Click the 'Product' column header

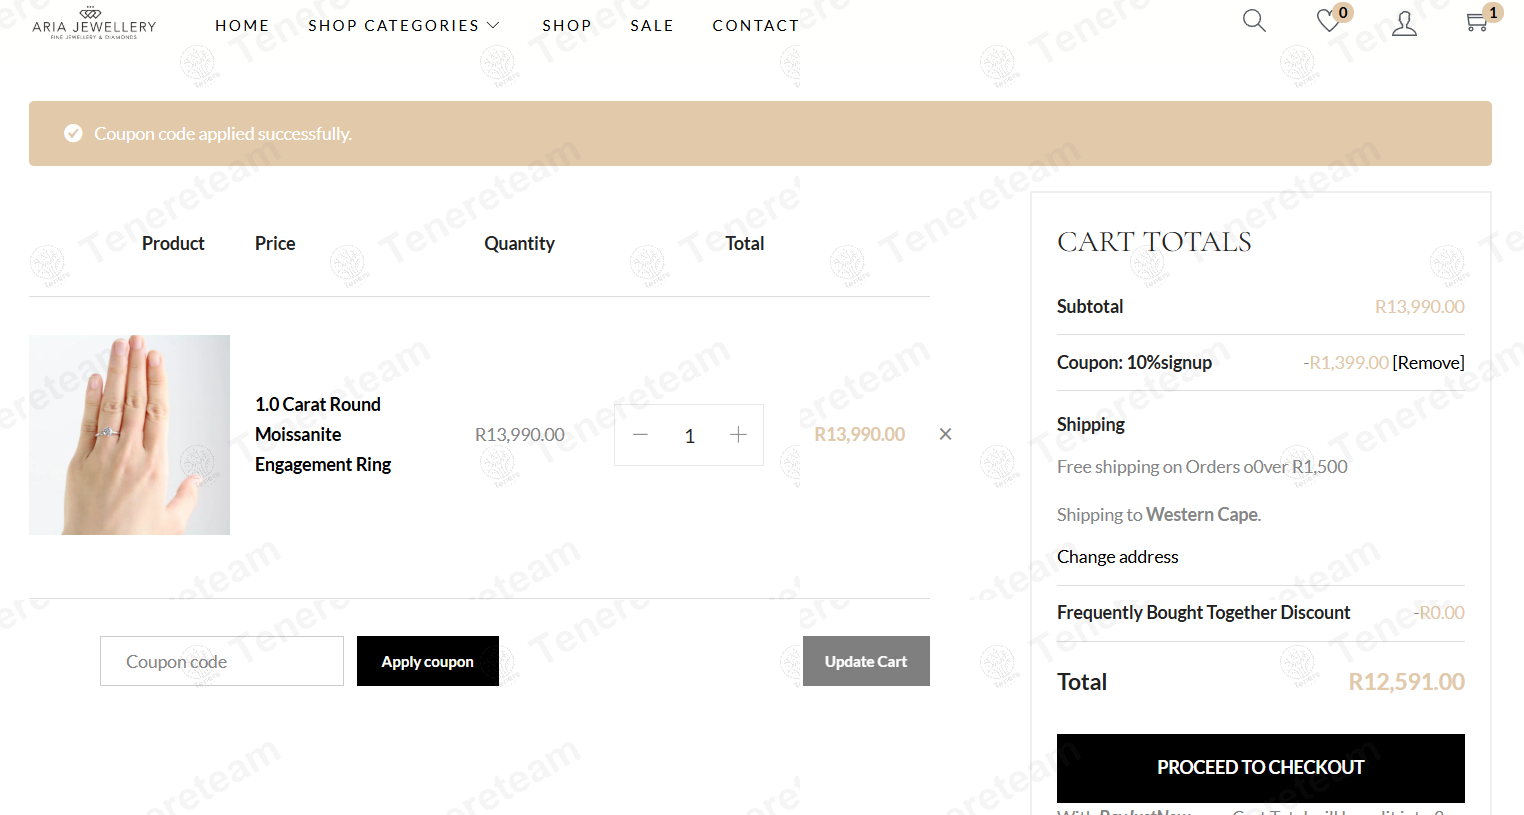[x=173, y=244]
